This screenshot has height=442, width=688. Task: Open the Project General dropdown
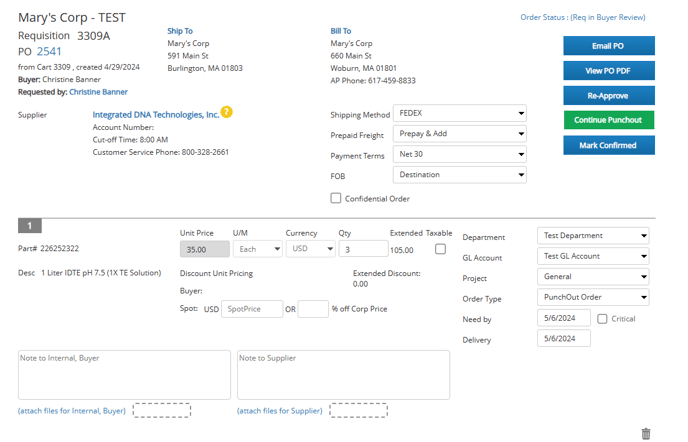point(593,277)
